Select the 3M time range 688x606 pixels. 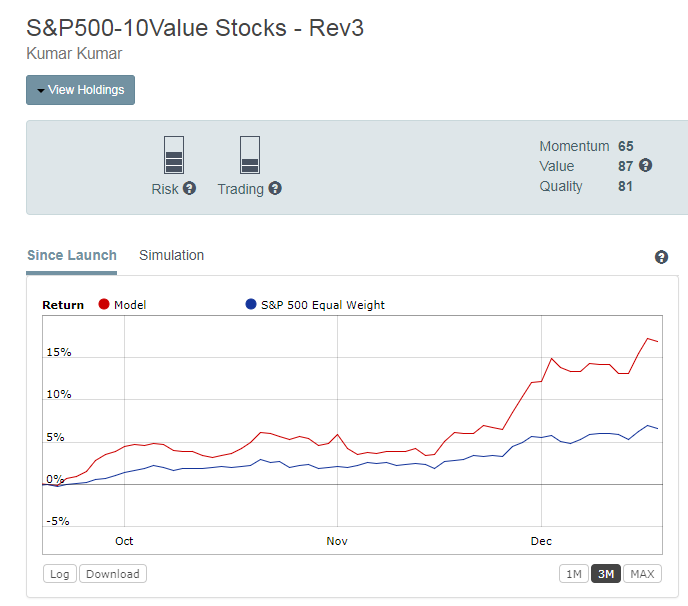(606, 574)
